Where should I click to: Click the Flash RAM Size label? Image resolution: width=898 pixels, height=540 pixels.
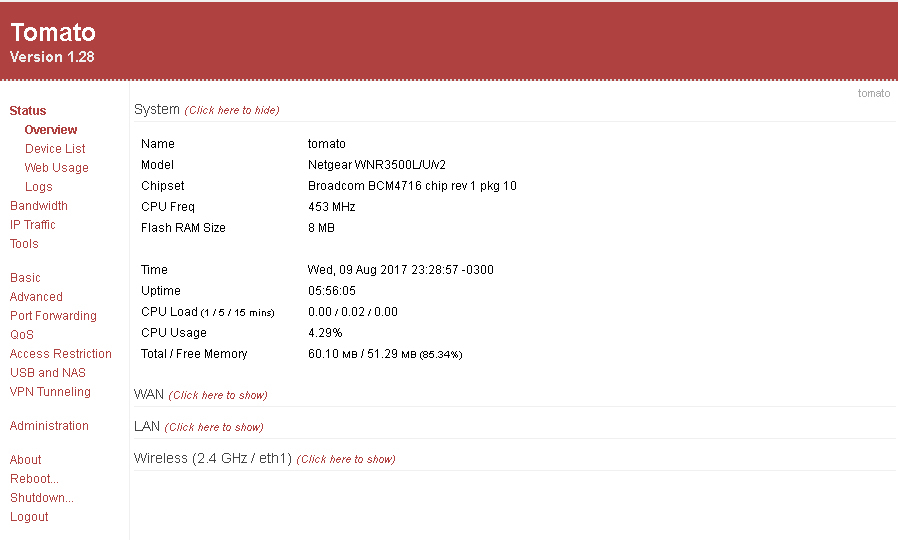pos(183,228)
